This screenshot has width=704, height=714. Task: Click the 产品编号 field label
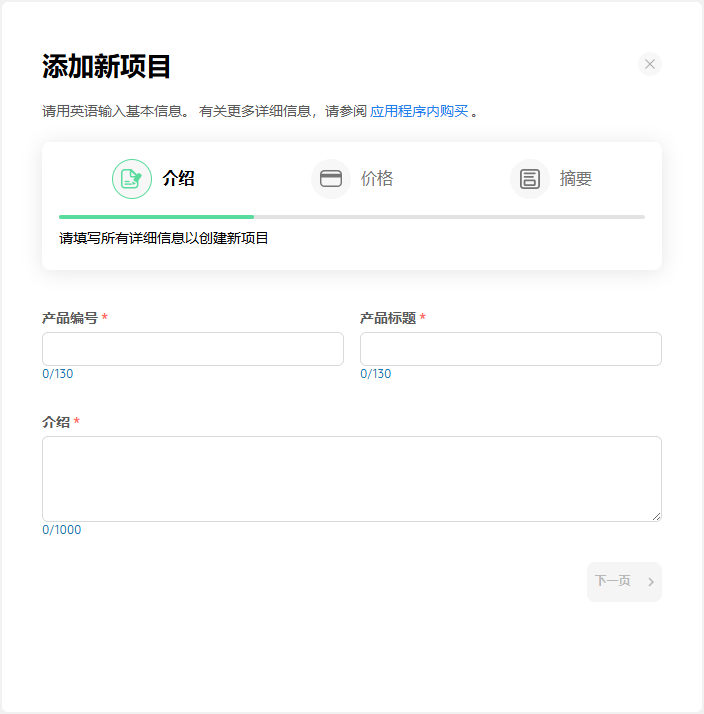click(69, 318)
